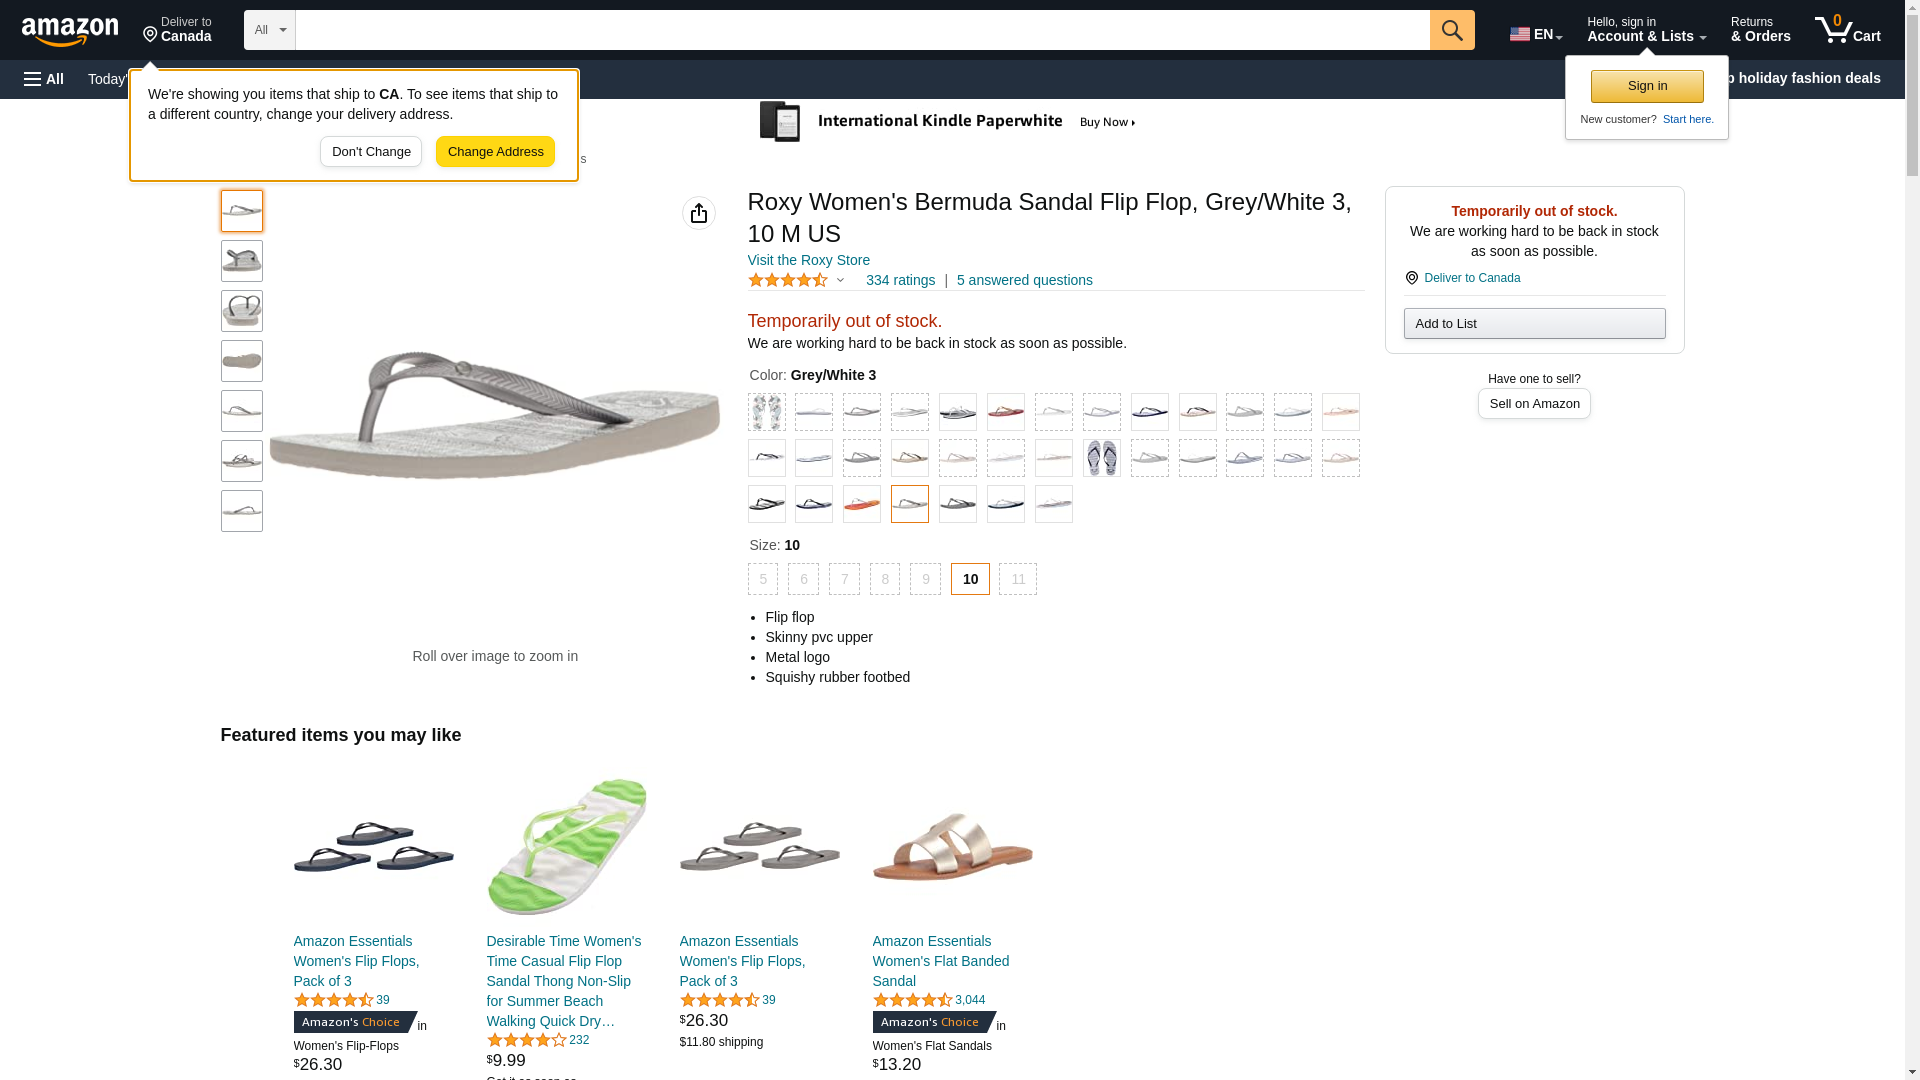Open the Visit the Roxy Store link

(x=809, y=260)
